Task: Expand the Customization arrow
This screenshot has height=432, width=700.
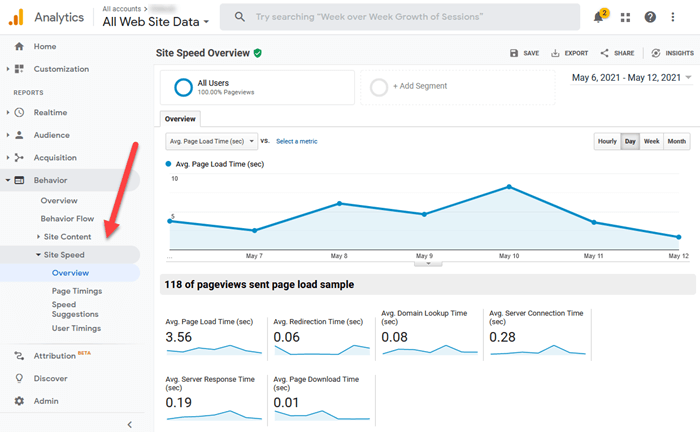Action: coord(8,69)
